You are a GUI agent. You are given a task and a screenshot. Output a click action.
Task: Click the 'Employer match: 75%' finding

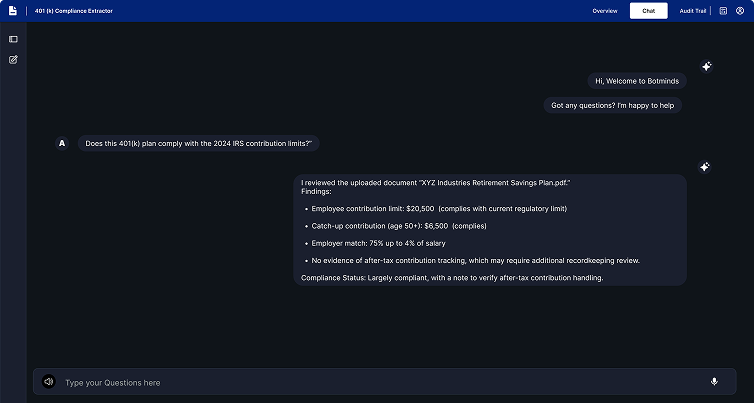point(378,243)
